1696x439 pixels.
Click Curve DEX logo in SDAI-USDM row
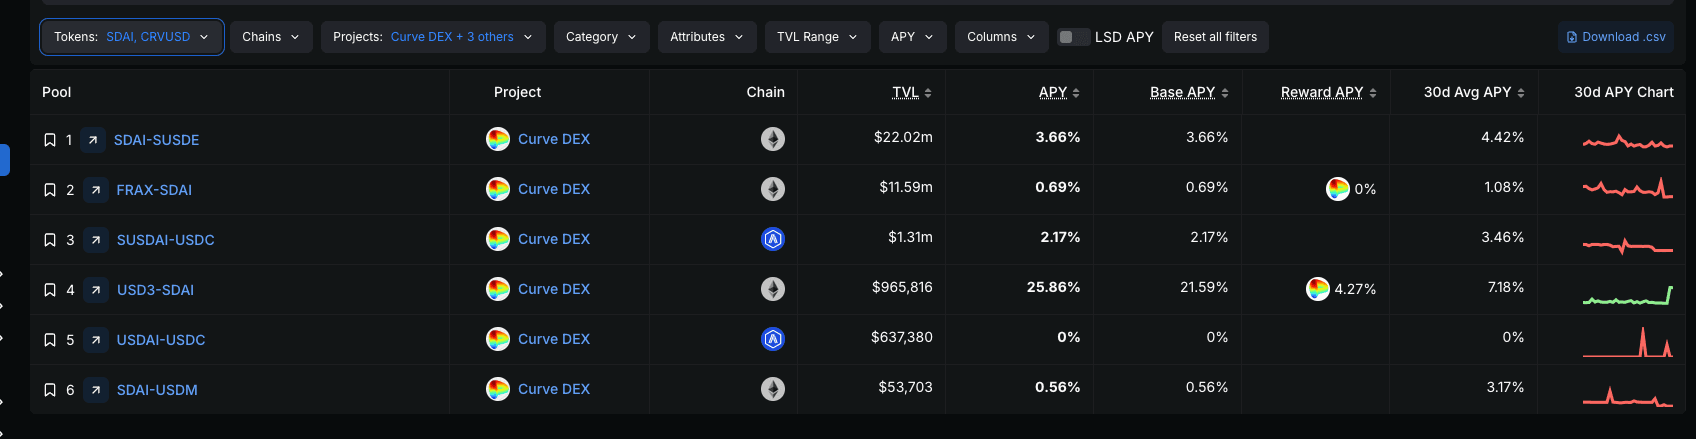498,389
